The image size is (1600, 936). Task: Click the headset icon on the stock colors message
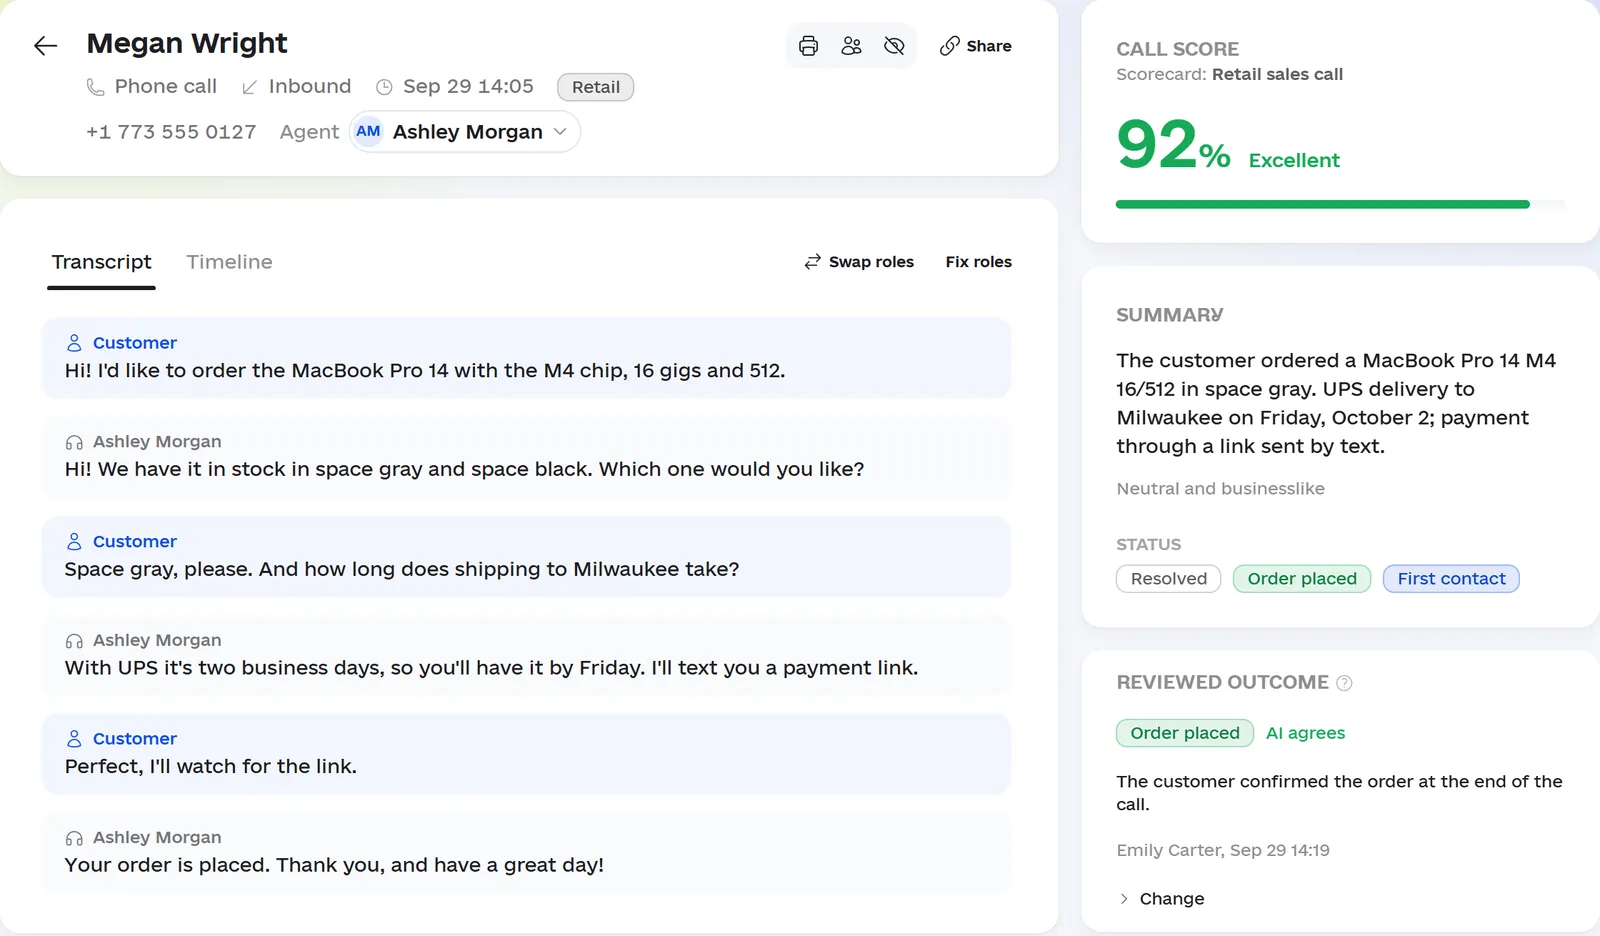(x=74, y=442)
